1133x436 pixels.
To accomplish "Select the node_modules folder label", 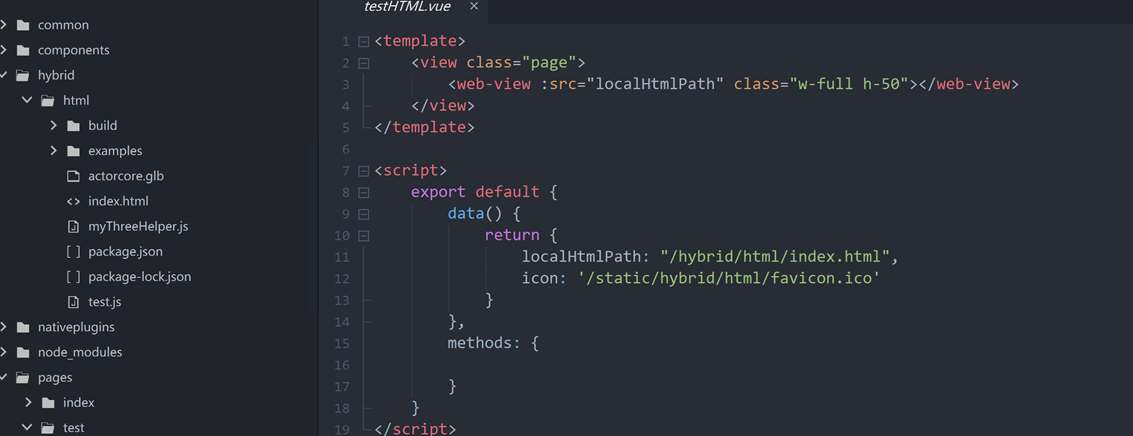I will click(x=80, y=352).
